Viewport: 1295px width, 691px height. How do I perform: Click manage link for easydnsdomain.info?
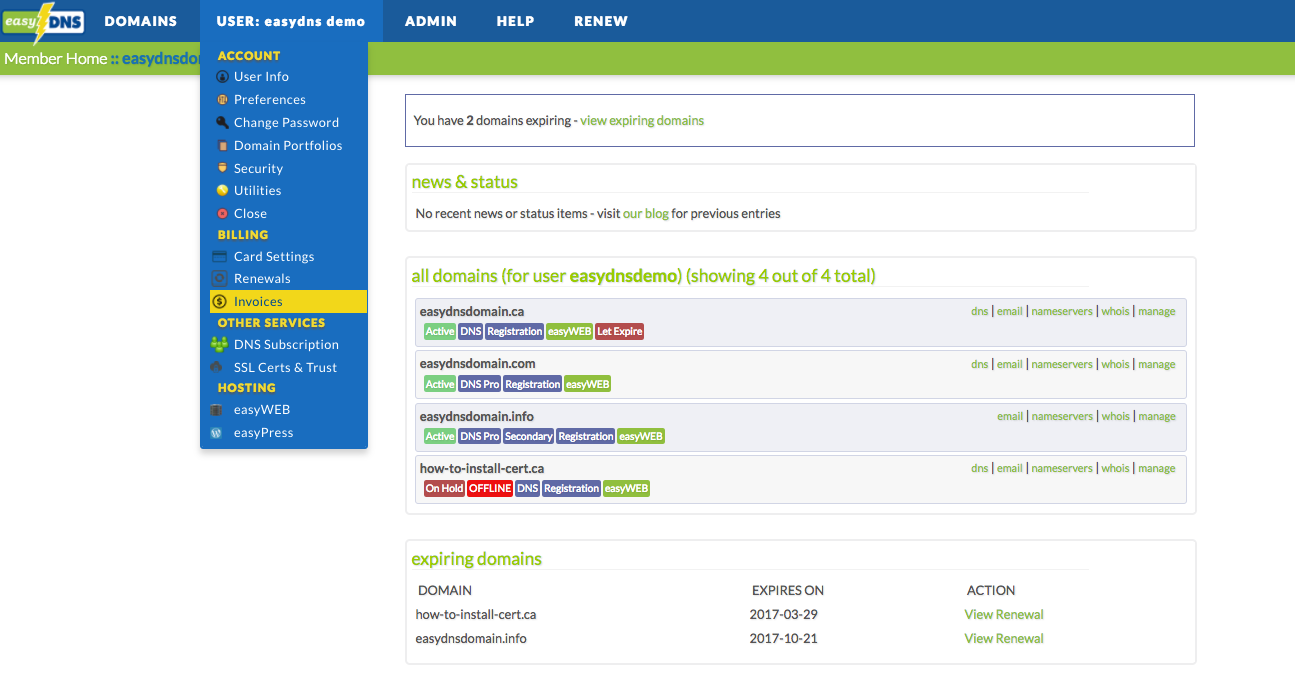click(1157, 417)
